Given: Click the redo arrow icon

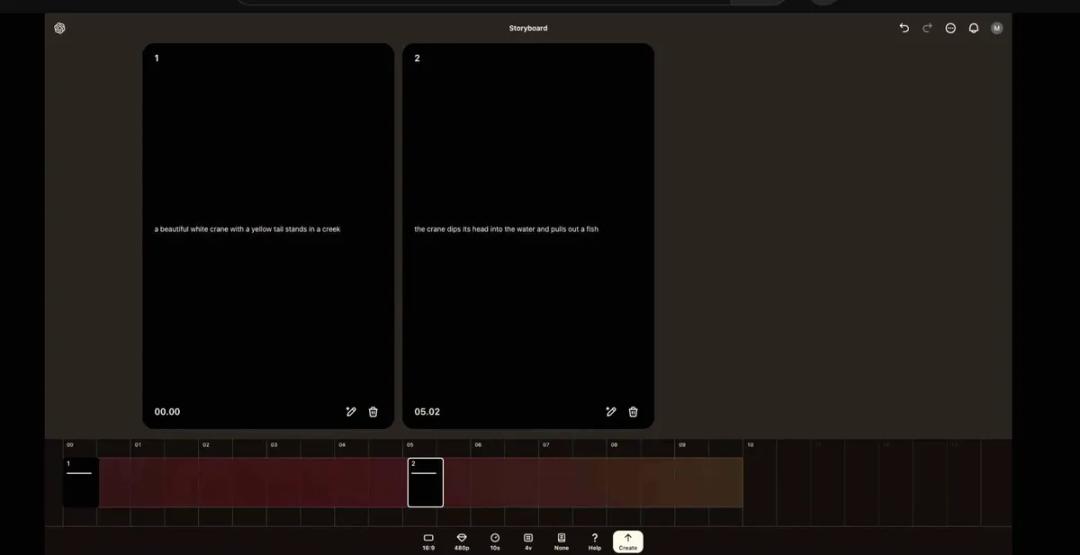Looking at the screenshot, I should click(927, 28).
